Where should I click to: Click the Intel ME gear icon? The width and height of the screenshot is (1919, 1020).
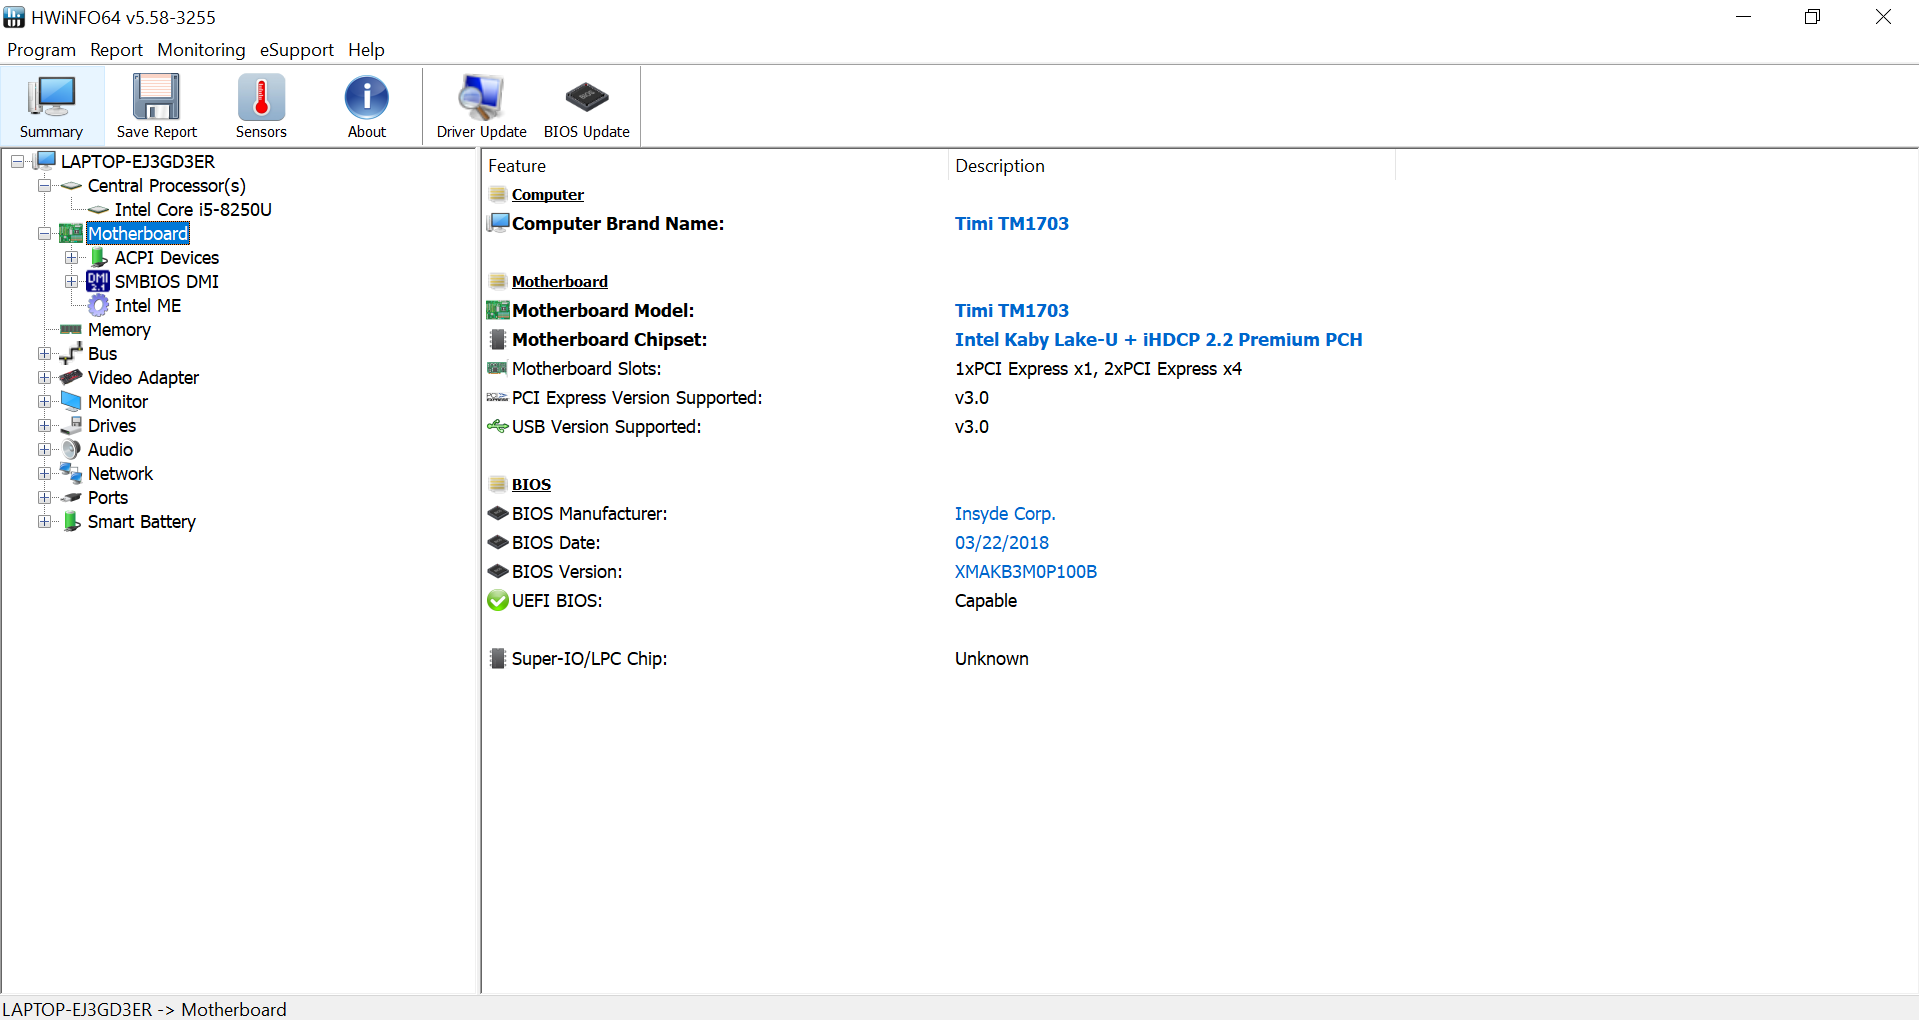coord(98,306)
